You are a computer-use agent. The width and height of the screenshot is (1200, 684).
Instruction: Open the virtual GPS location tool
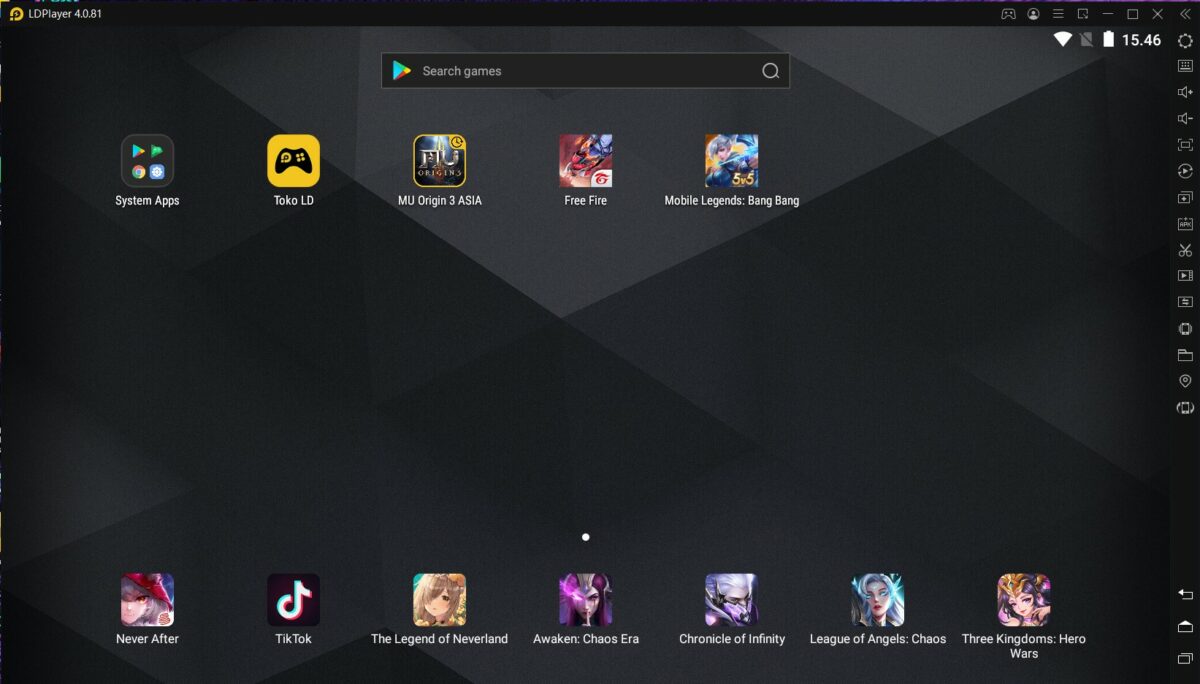pyautogui.click(x=1185, y=380)
